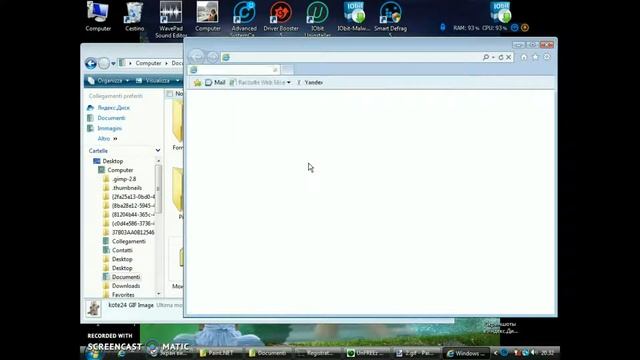
Task: Open a new tab in Internet Explorer
Action: tap(287, 70)
